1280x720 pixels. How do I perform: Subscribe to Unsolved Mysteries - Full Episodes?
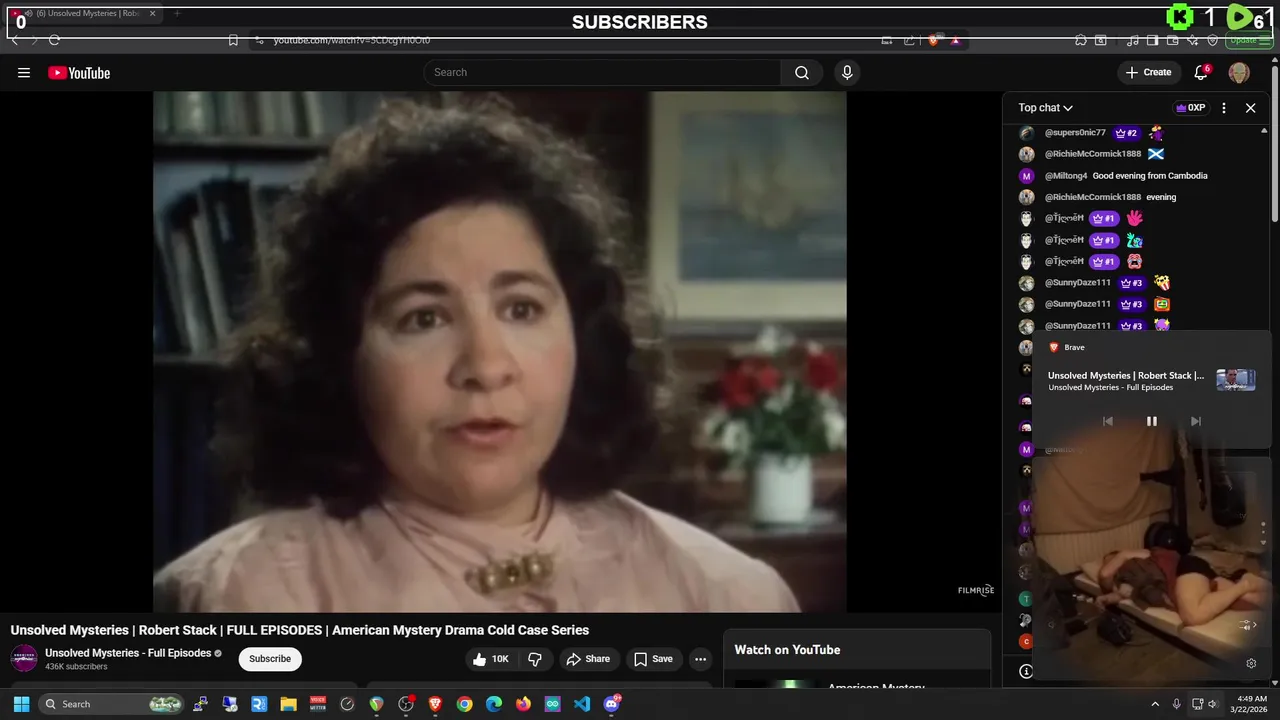pyautogui.click(x=270, y=659)
